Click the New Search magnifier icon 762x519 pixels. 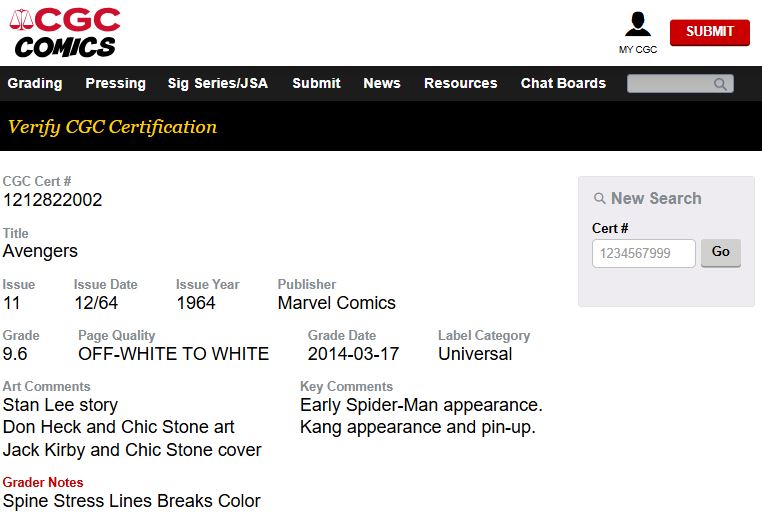click(600, 198)
